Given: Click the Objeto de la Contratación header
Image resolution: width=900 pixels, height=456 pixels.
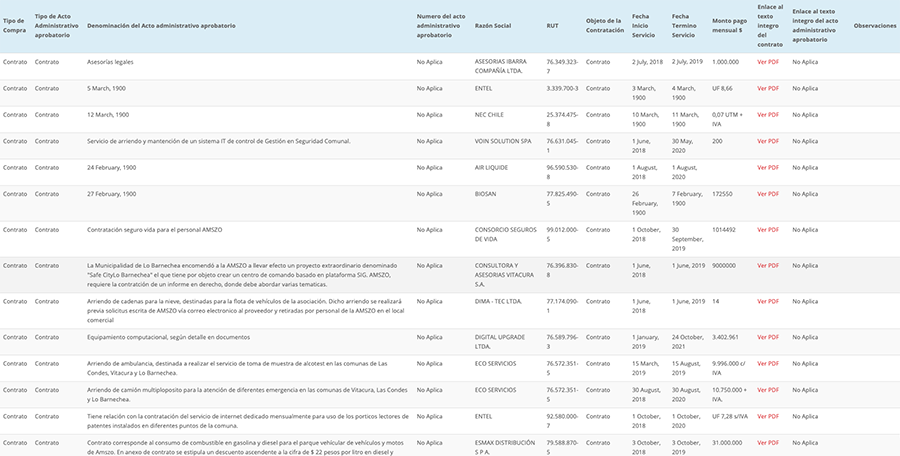Looking at the screenshot, I should coord(604,26).
